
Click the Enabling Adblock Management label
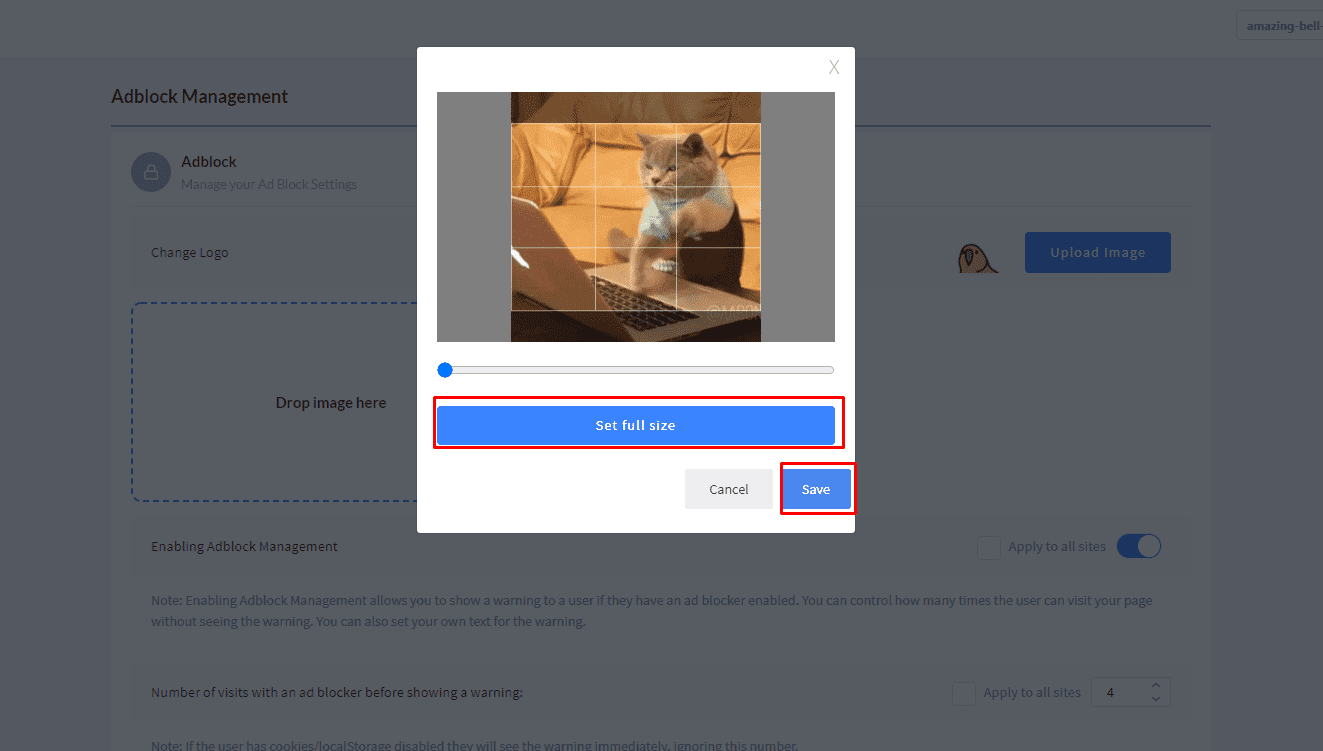coord(244,547)
